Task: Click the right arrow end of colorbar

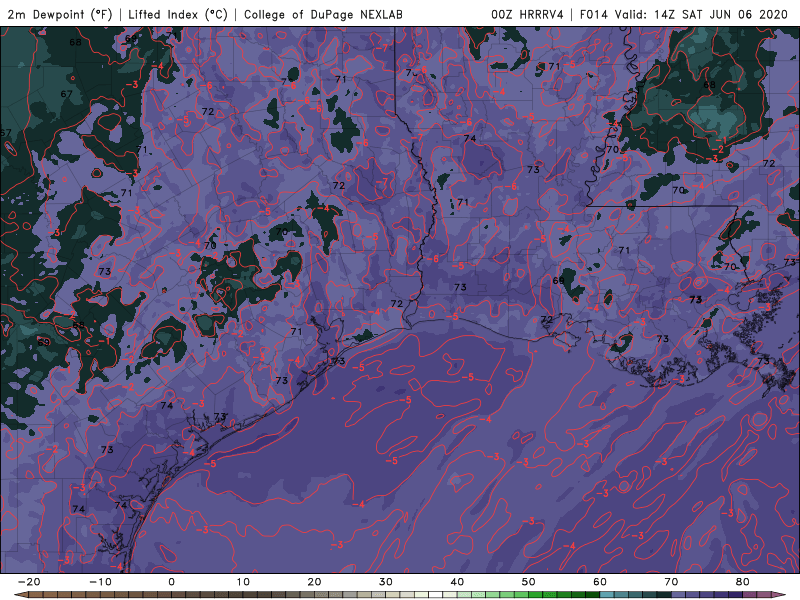Action: pos(778,594)
